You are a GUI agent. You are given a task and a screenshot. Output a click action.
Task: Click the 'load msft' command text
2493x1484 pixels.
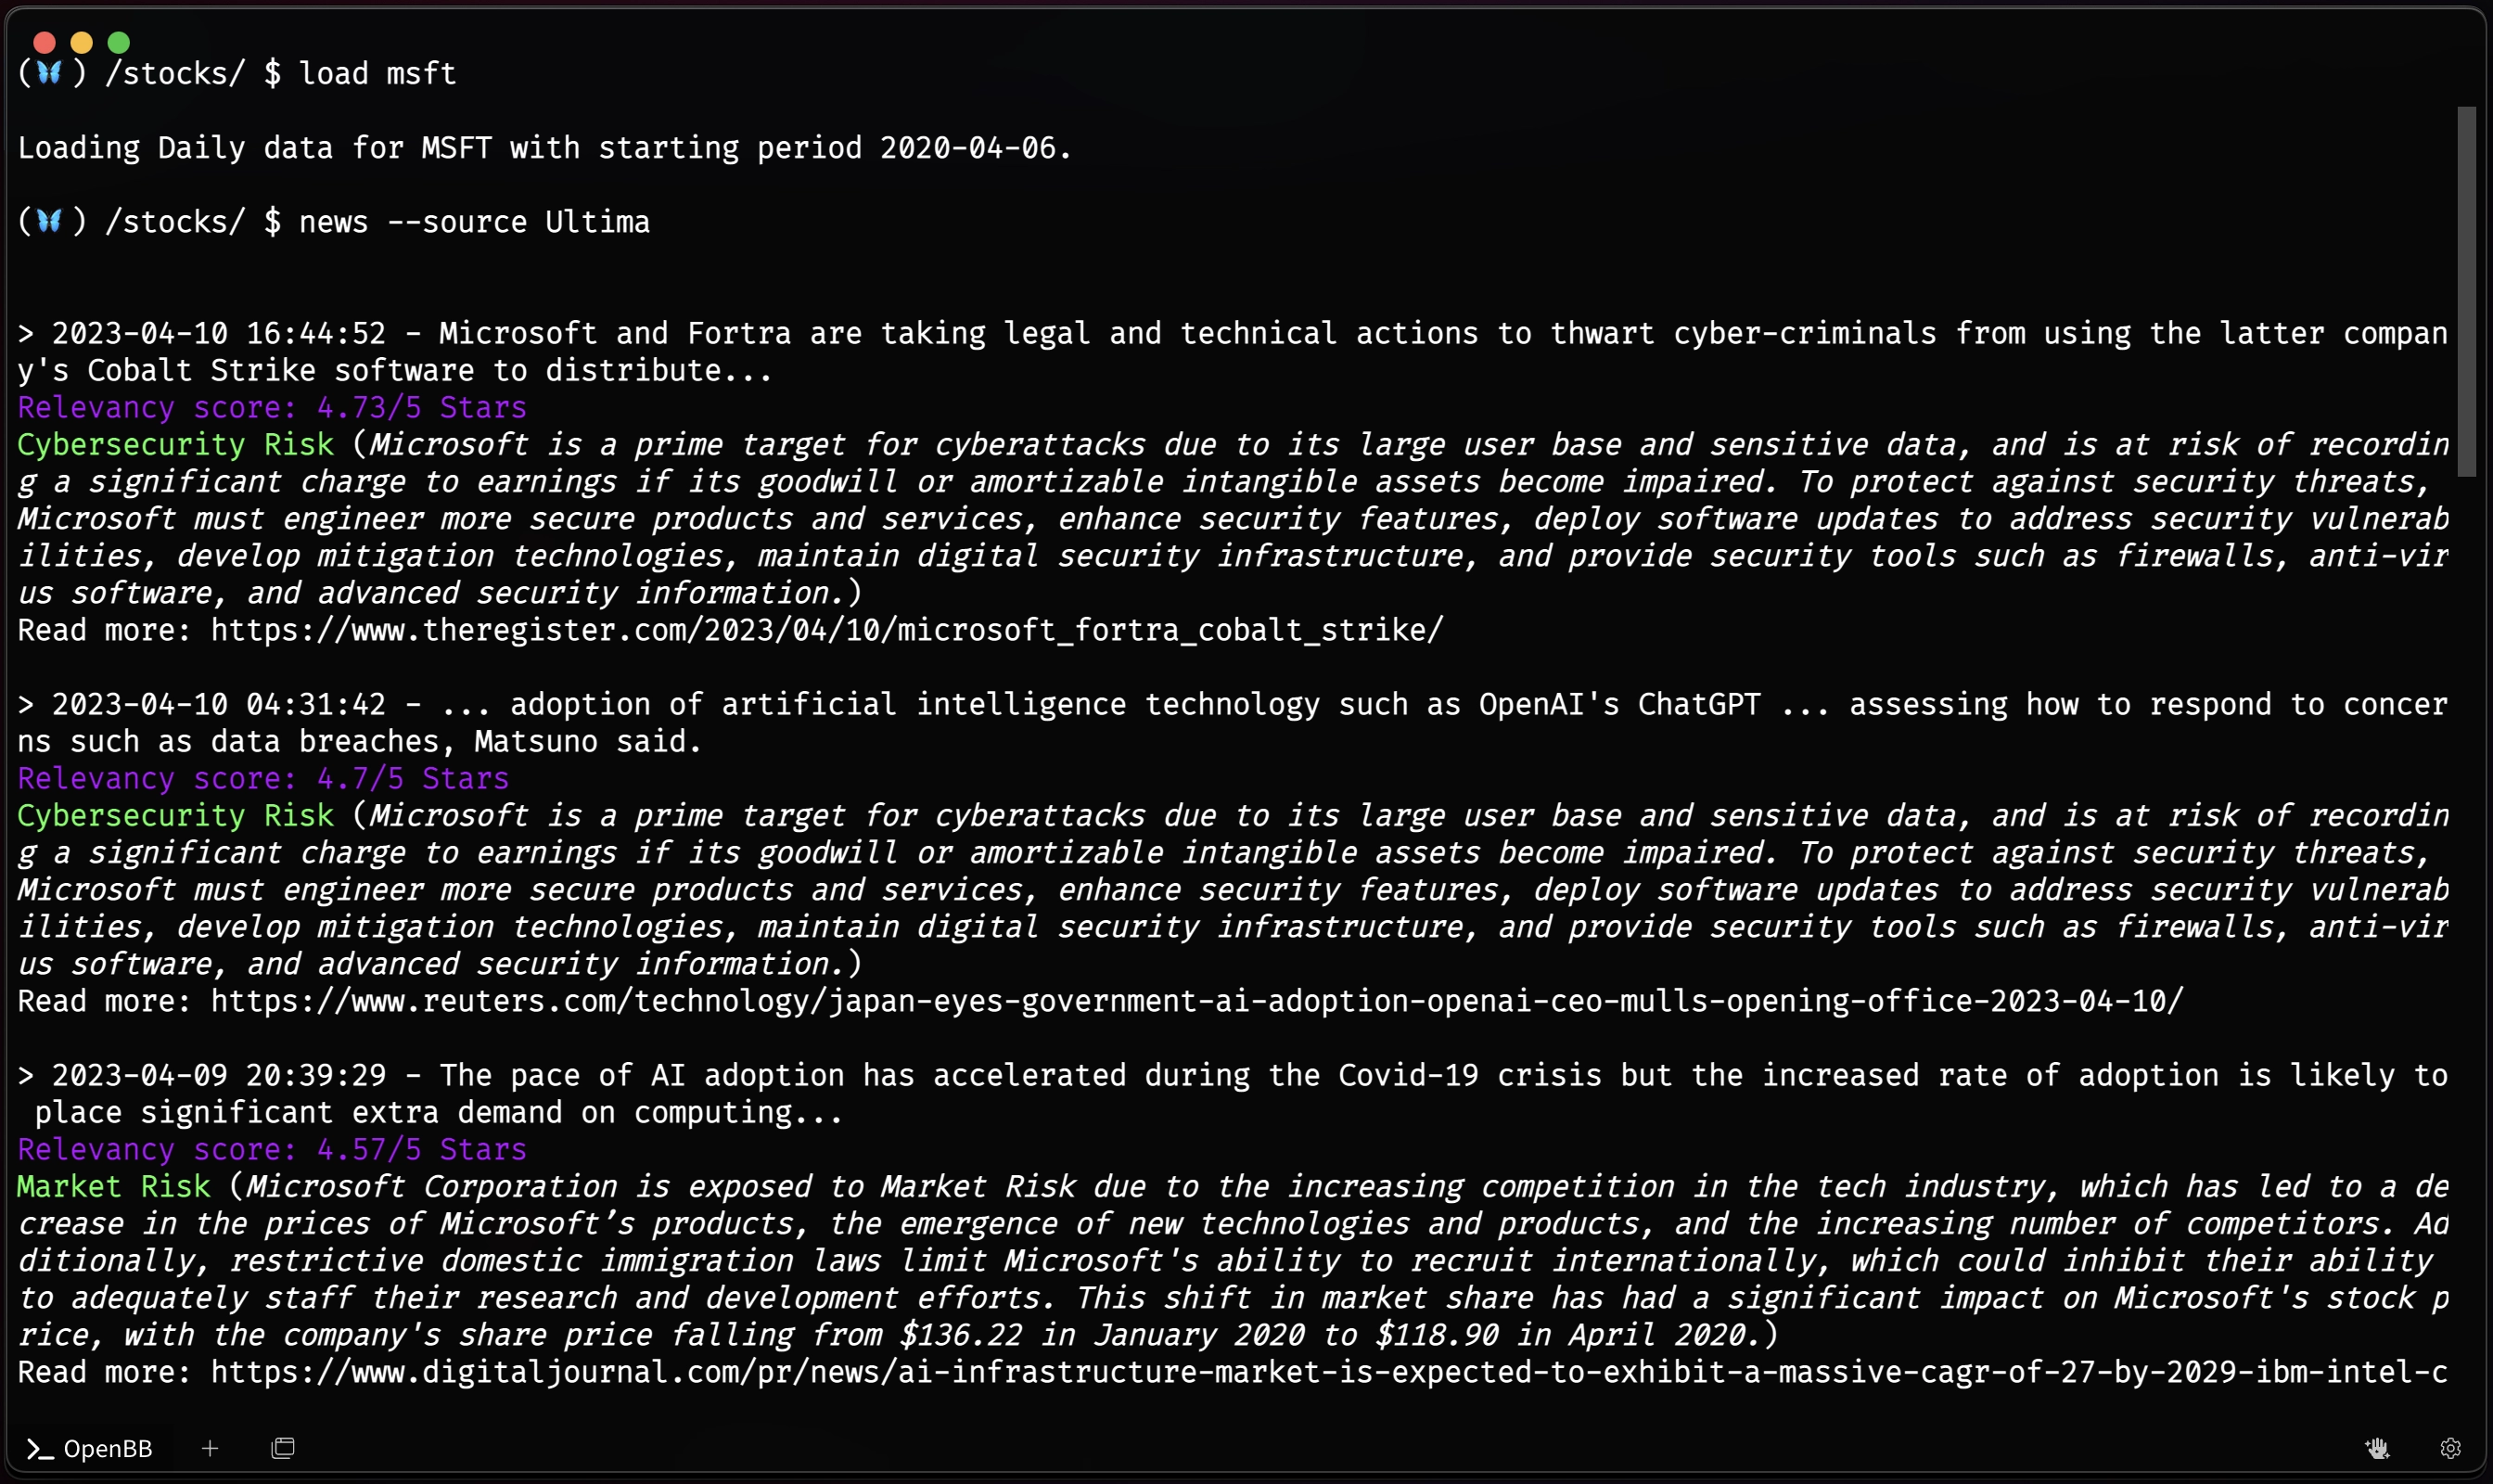tap(377, 73)
